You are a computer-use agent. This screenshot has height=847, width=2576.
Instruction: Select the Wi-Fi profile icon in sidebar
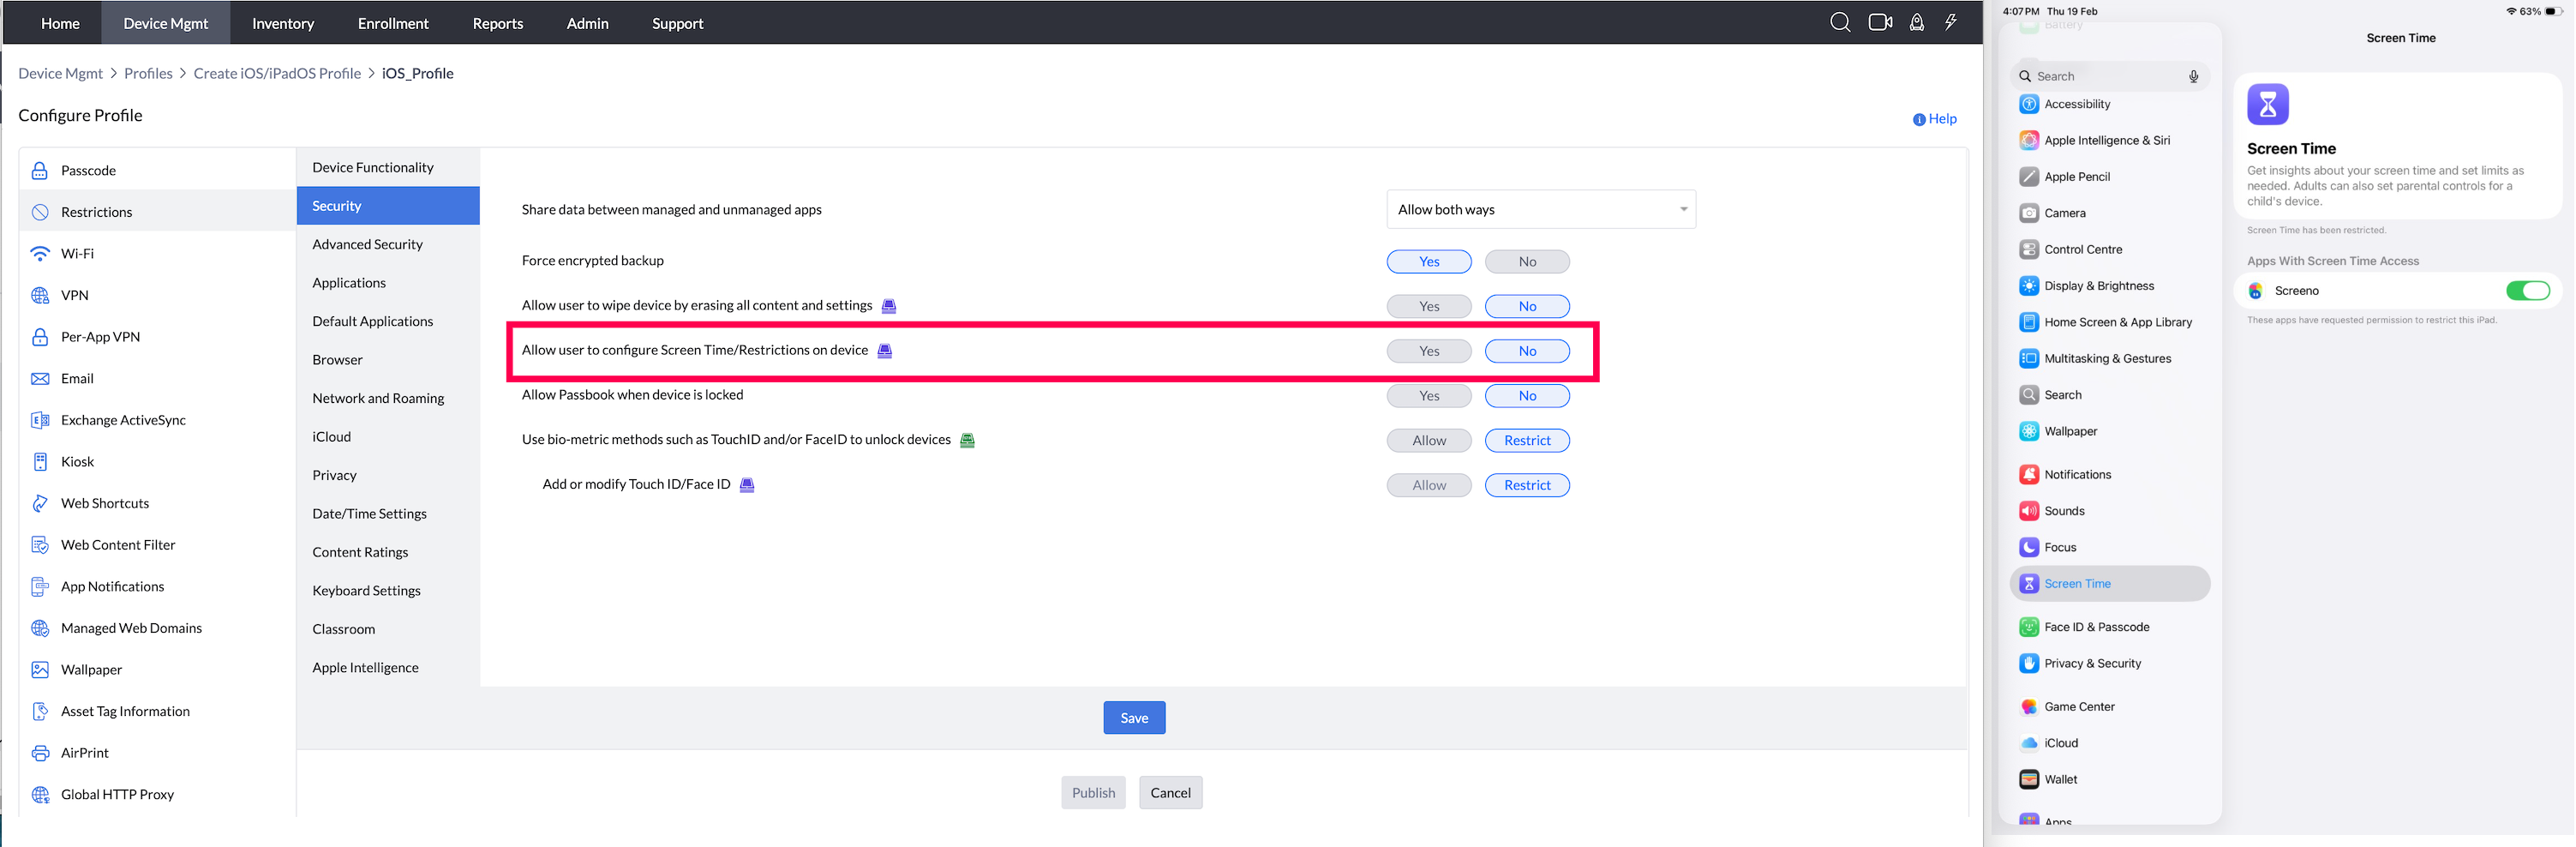[40, 253]
